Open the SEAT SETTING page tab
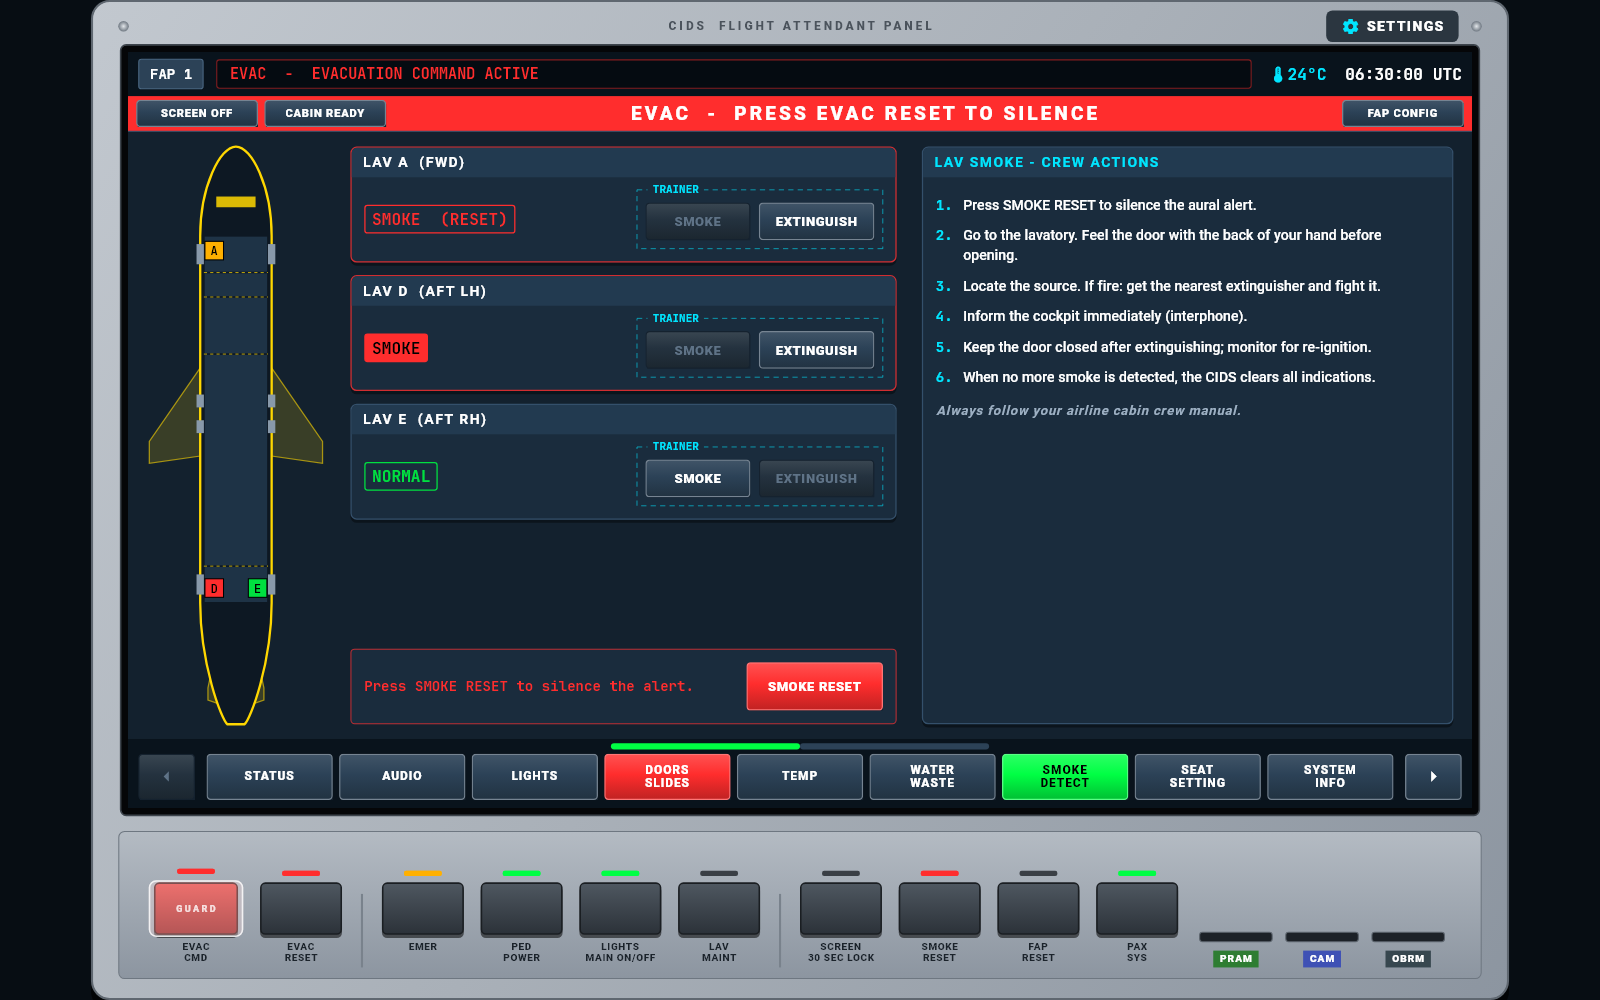The image size is (1600, 1000). pyautogui.click(x=1197, y=776)
